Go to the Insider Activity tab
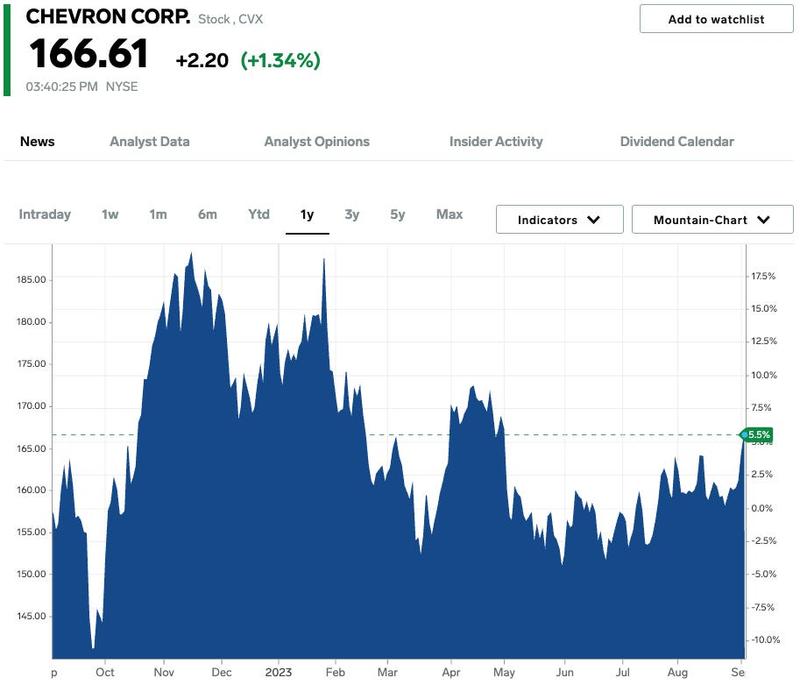This screenshot has width=800, height=683. (x=496, y=141)
